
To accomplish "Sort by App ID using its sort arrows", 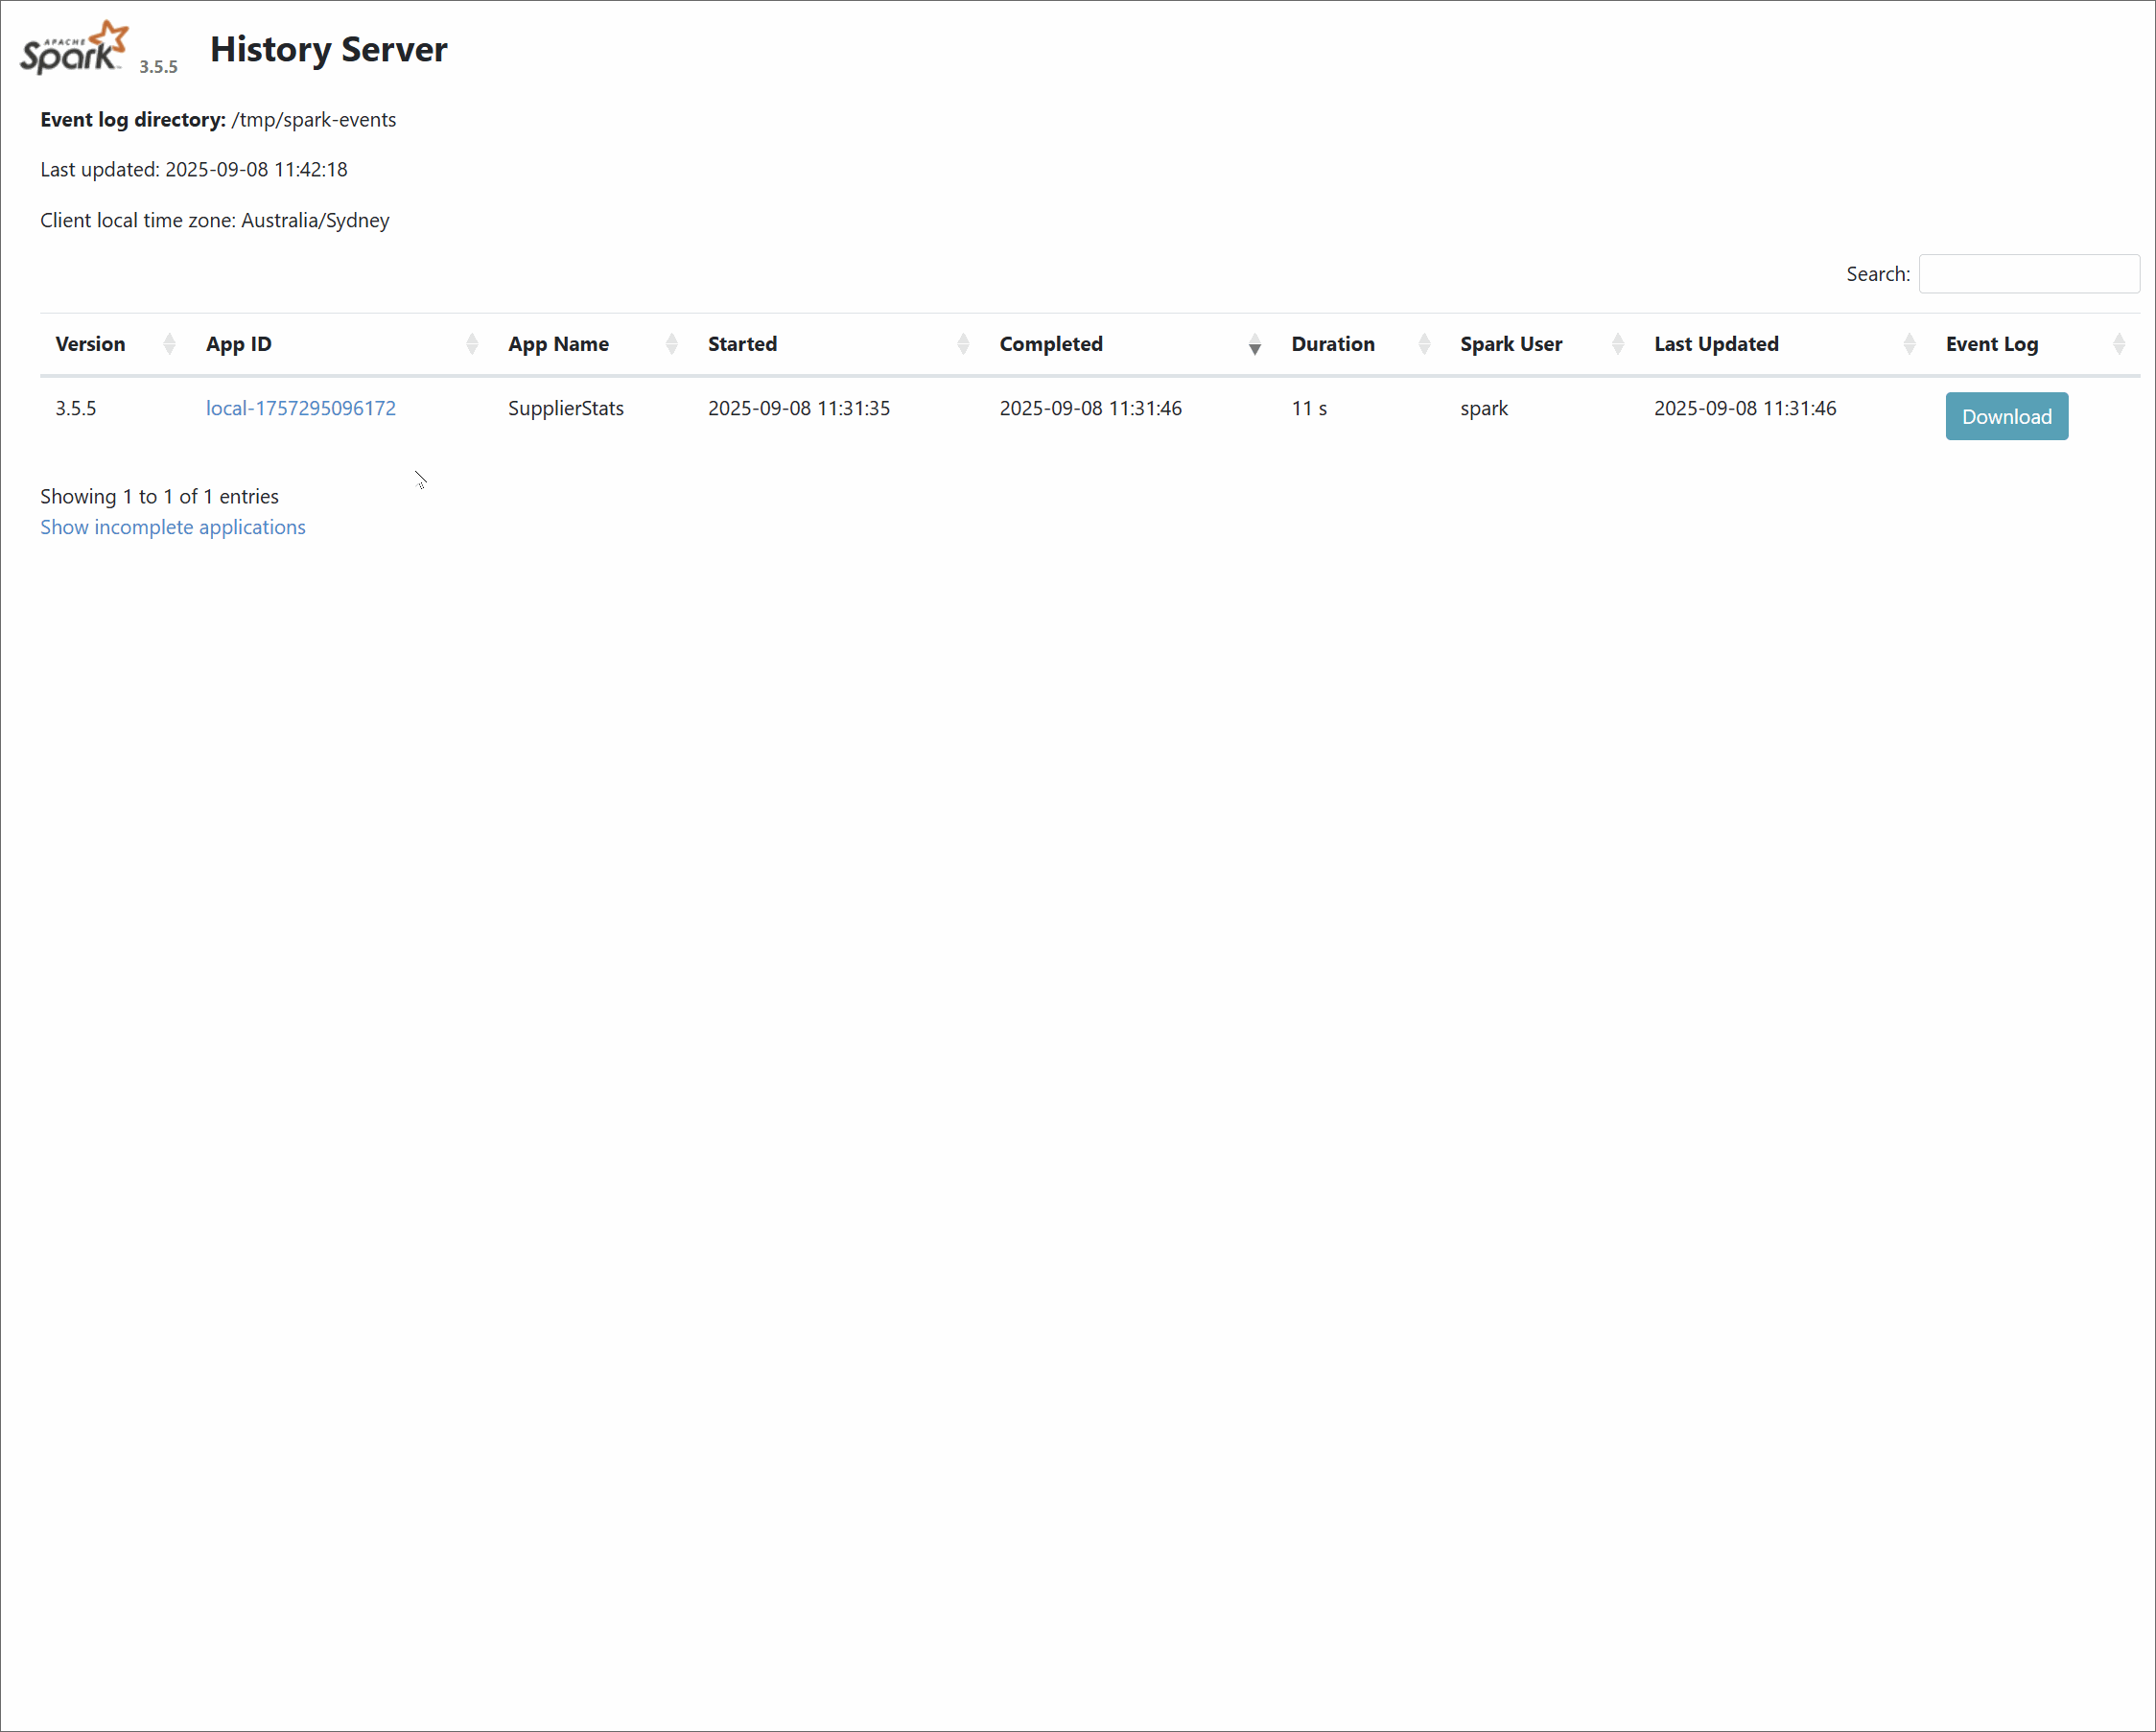I will [472, 344].
